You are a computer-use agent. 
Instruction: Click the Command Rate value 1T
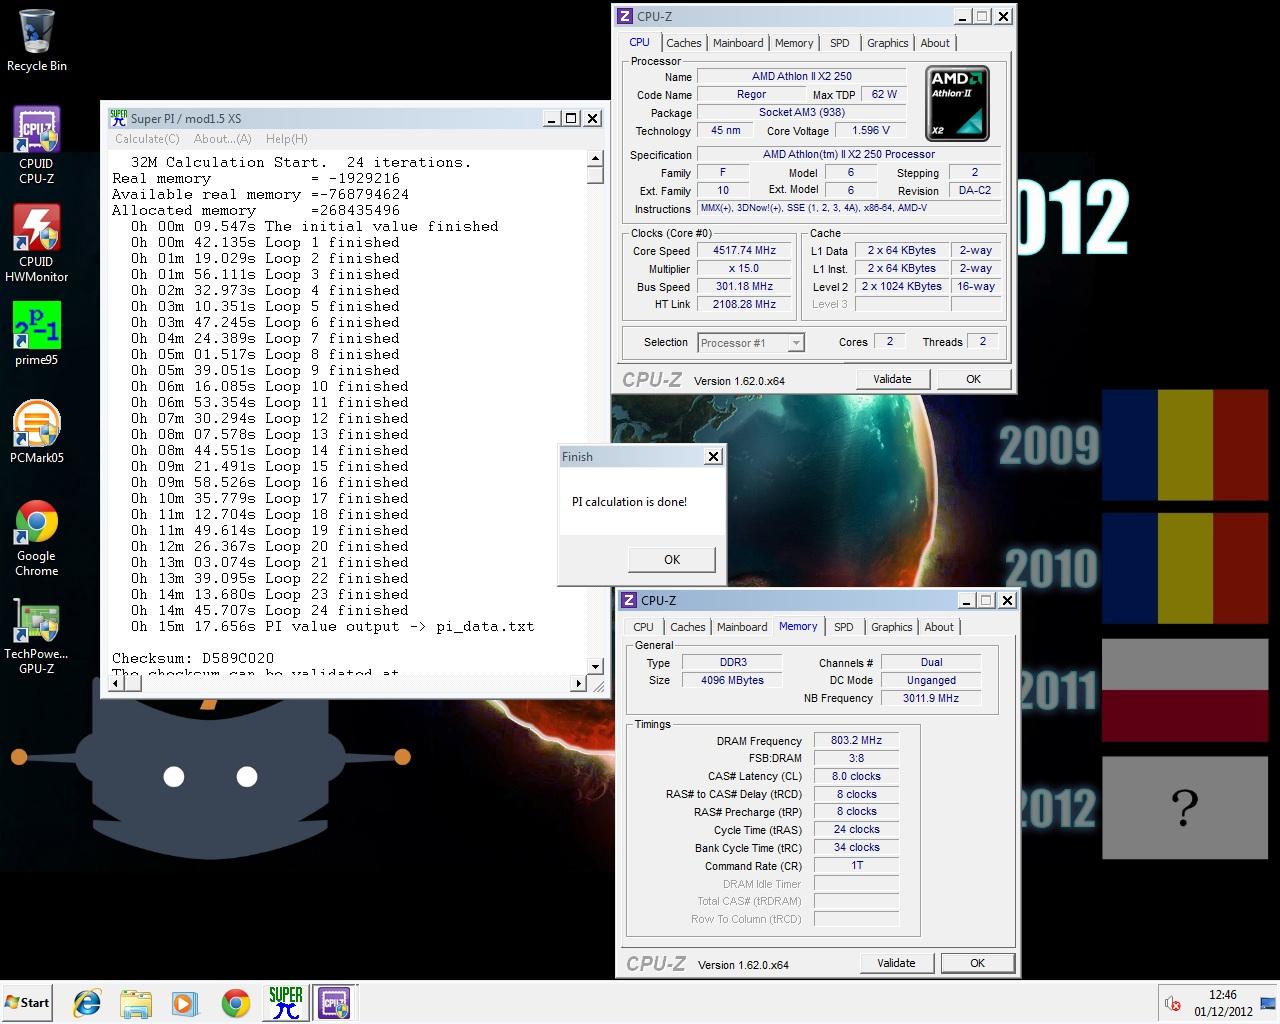coord(856,866)
